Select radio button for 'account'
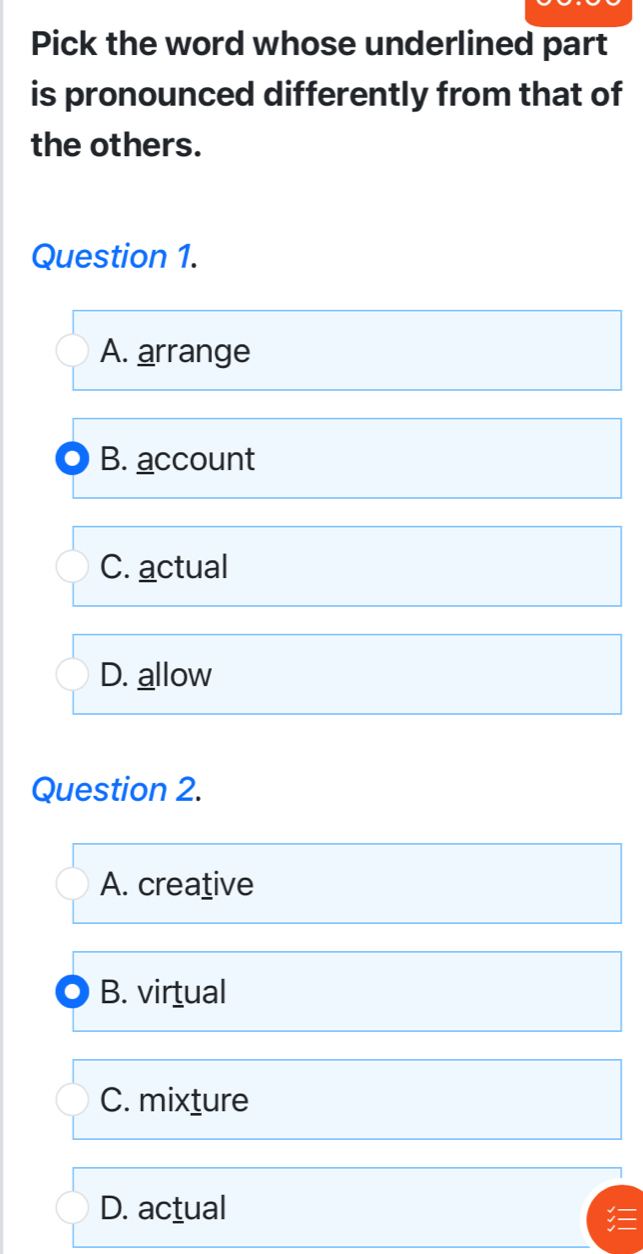This screenshot has width=643, height=1254. click(72, 459)
